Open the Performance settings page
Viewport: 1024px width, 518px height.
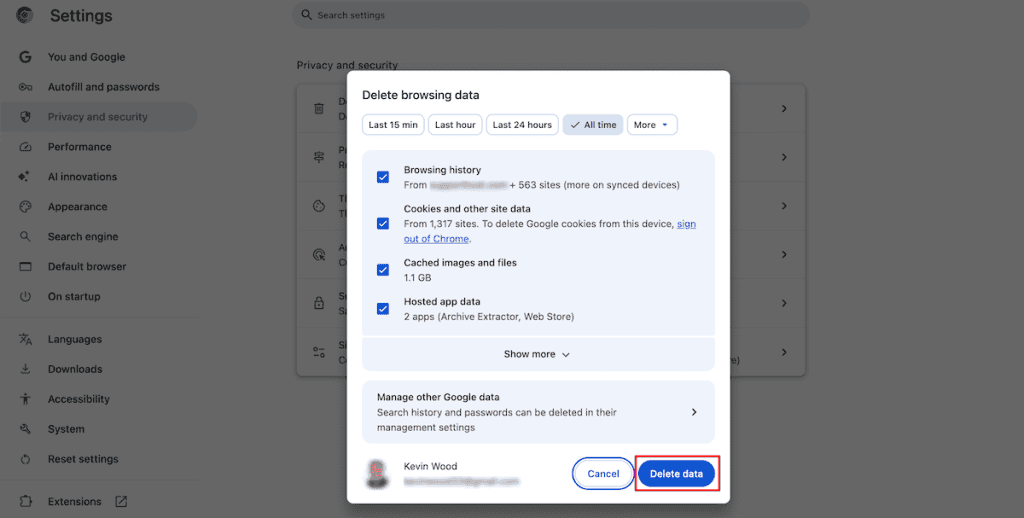[x=99, y=147]
